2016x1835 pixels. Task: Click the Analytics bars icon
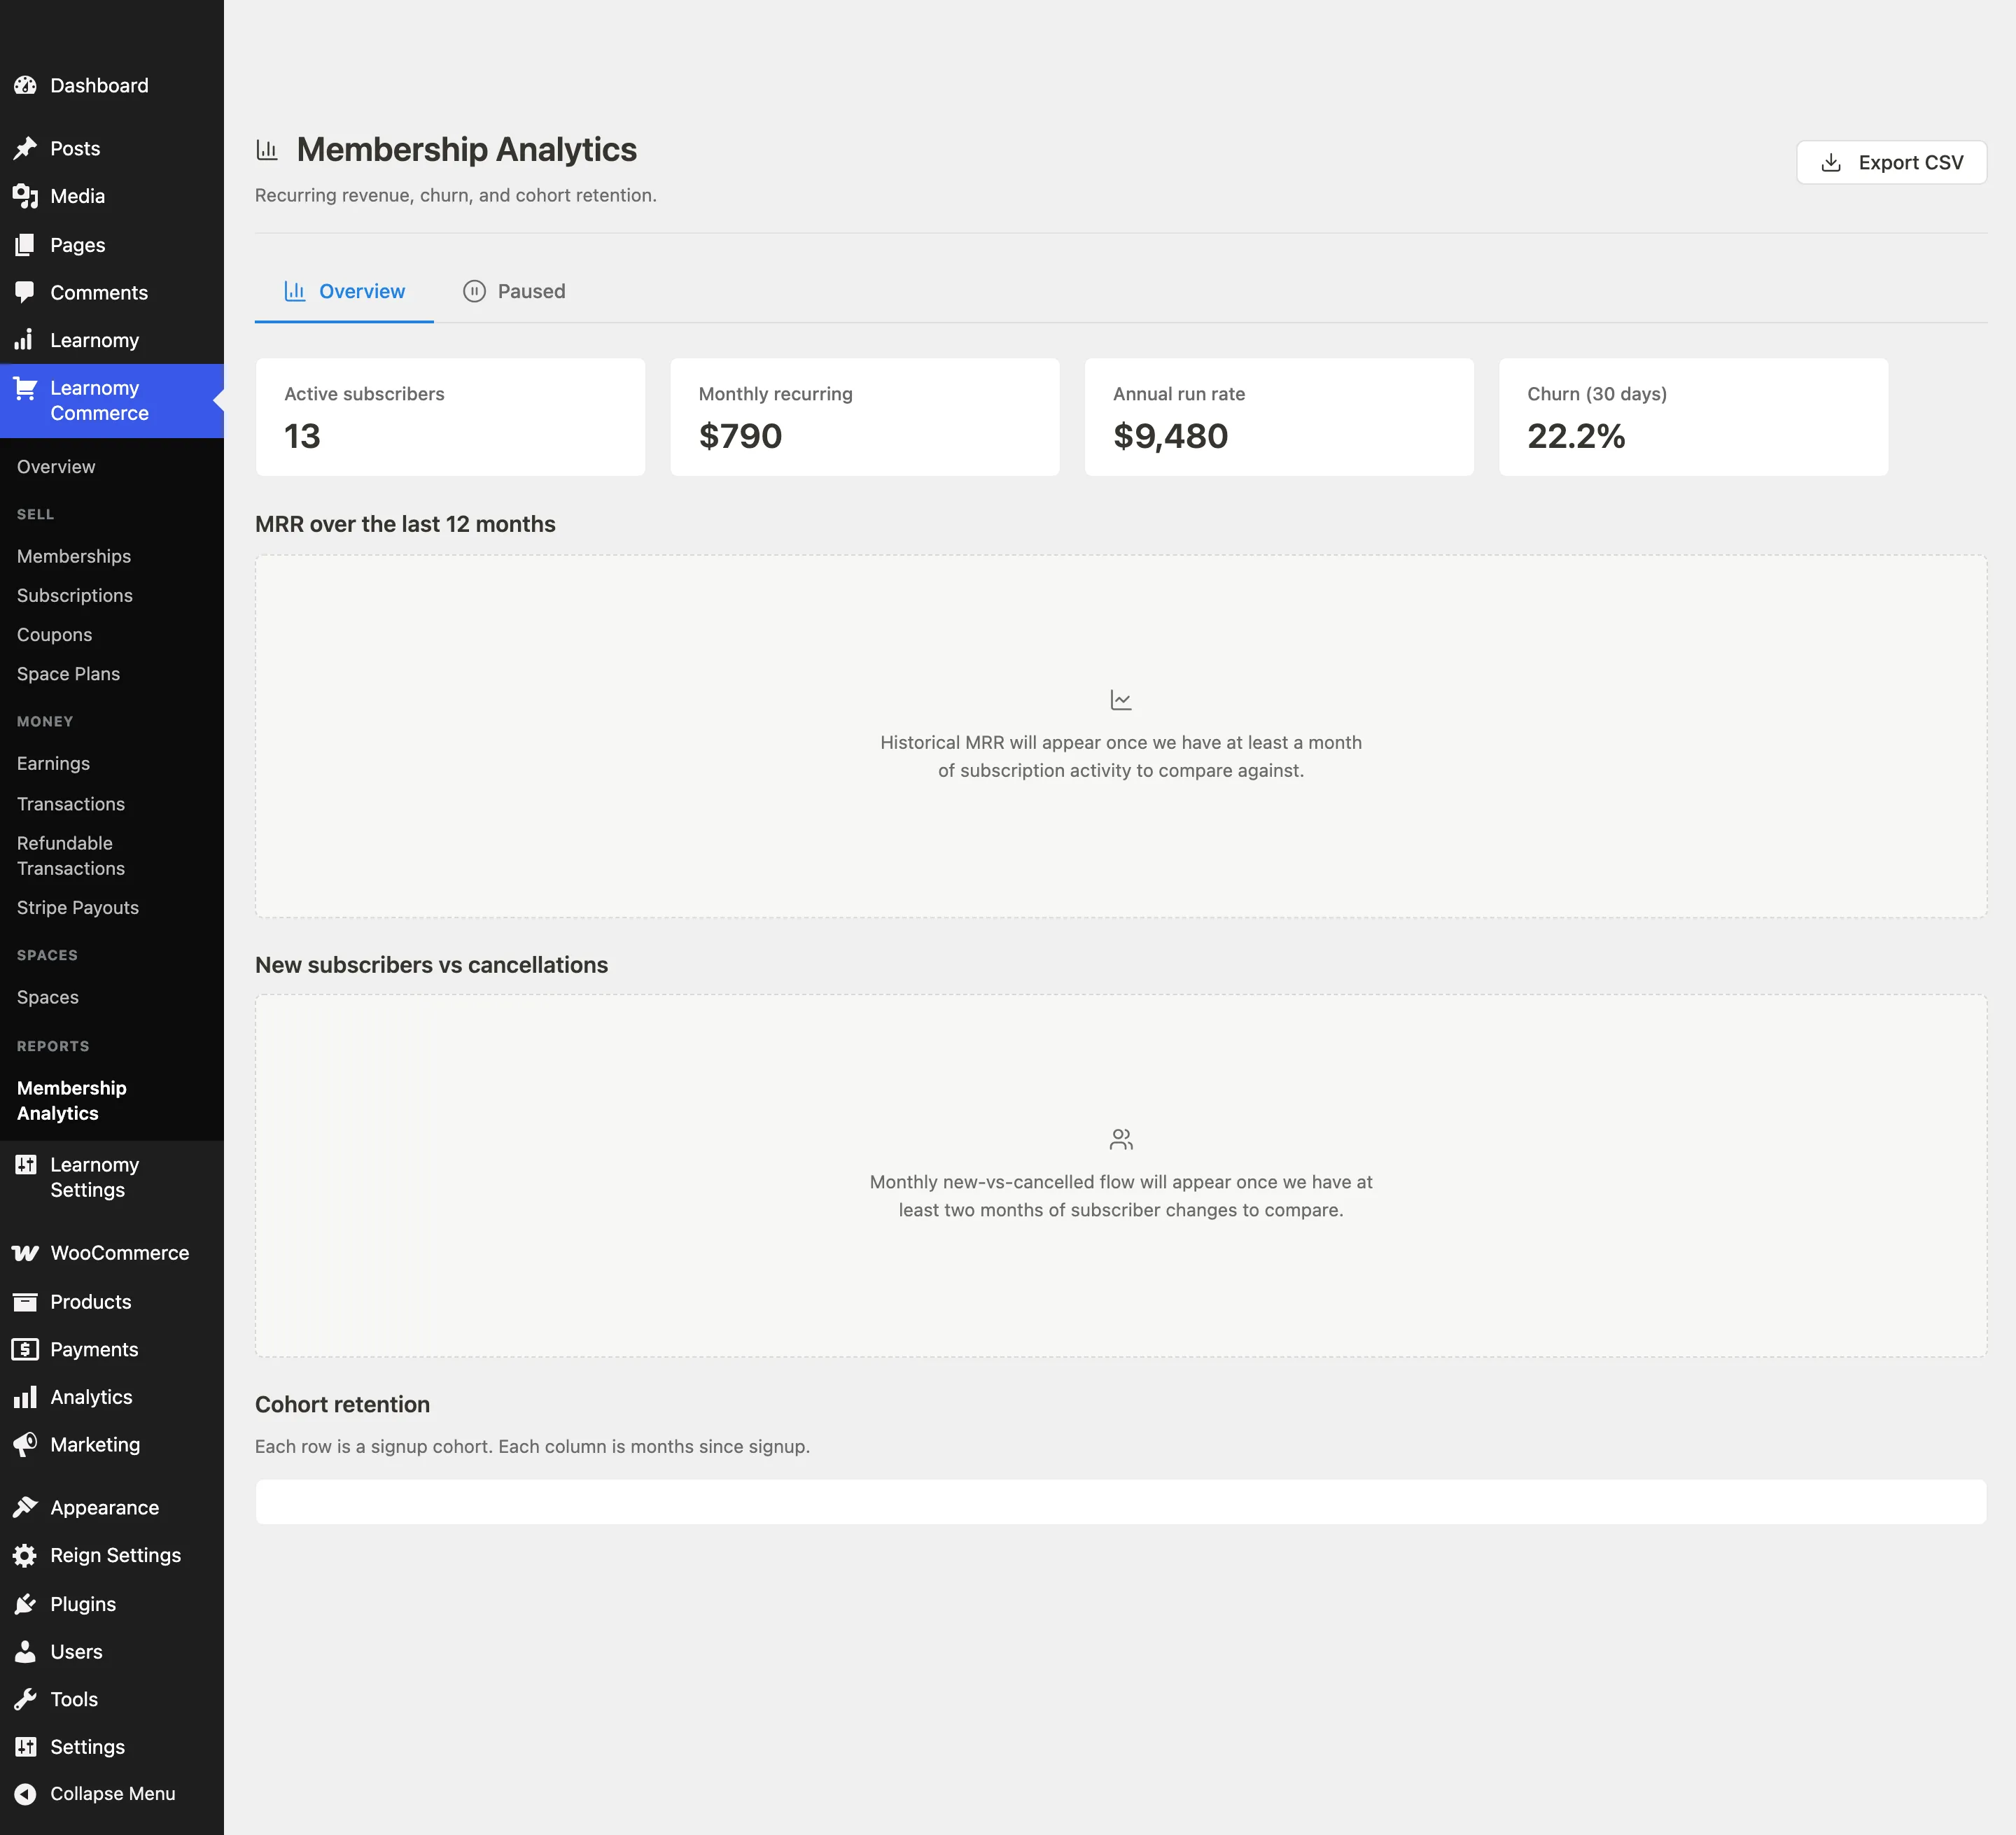pyautogui.click(x=25, y=1397)
